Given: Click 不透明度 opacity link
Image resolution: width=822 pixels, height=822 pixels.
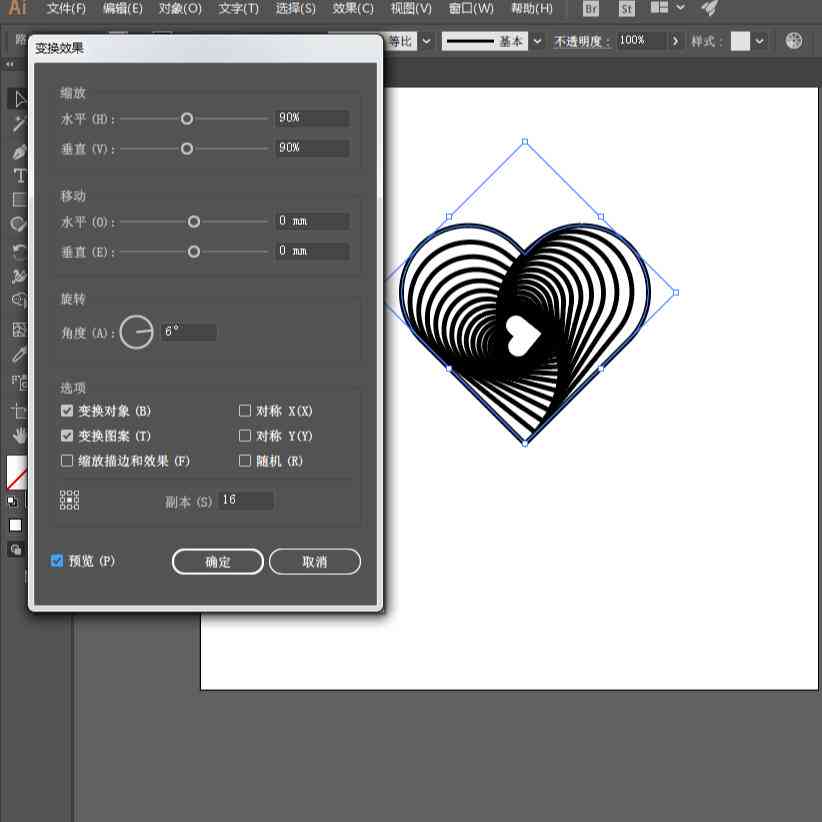Looking at the screenshot, I should (582, 41).
